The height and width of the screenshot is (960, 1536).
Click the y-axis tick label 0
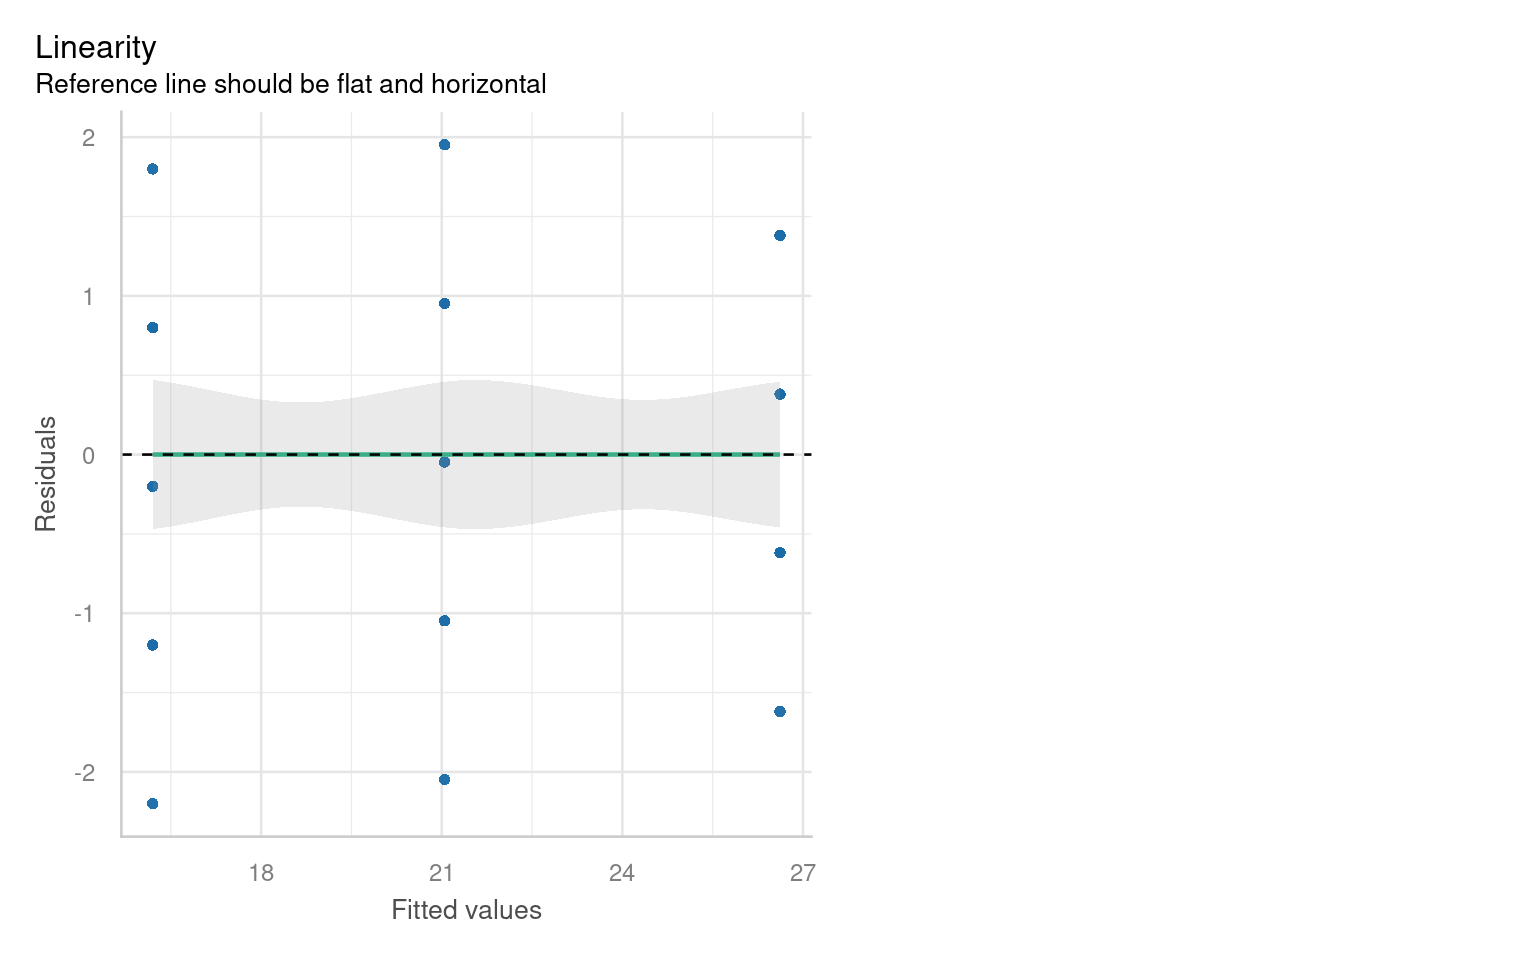click(89, 456)
